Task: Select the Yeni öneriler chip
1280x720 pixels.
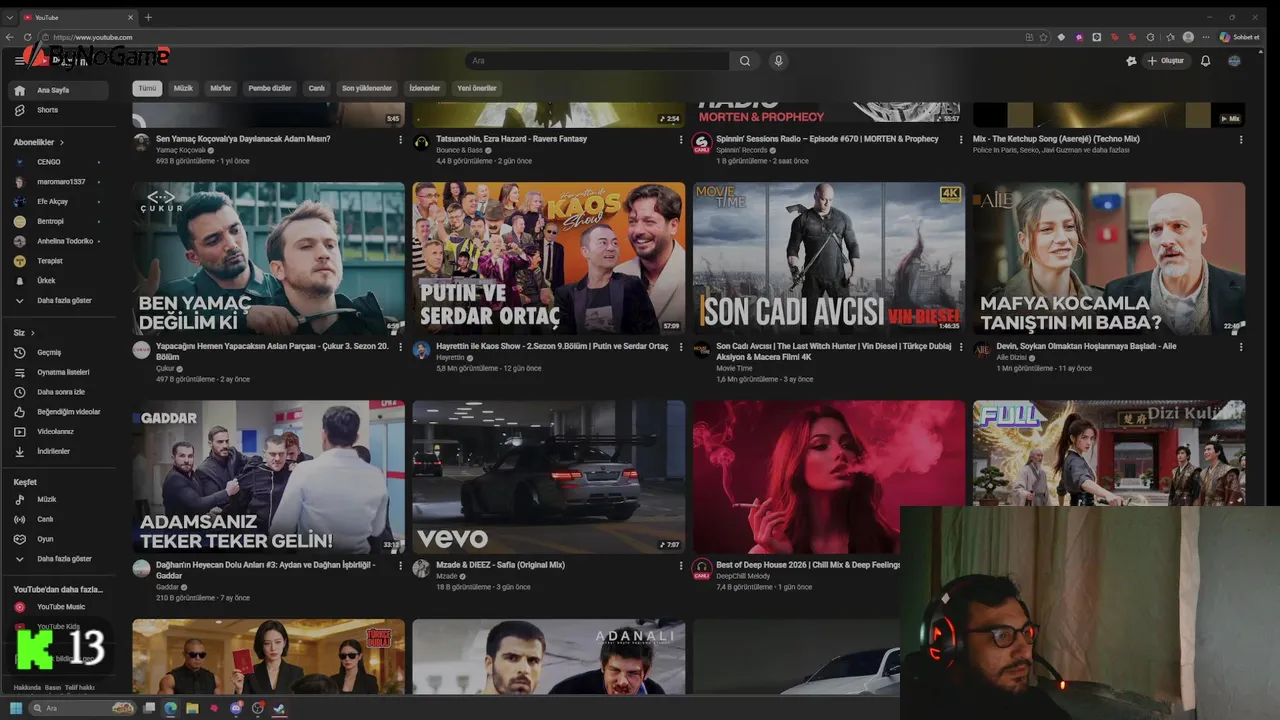Action: coord(477,88)
